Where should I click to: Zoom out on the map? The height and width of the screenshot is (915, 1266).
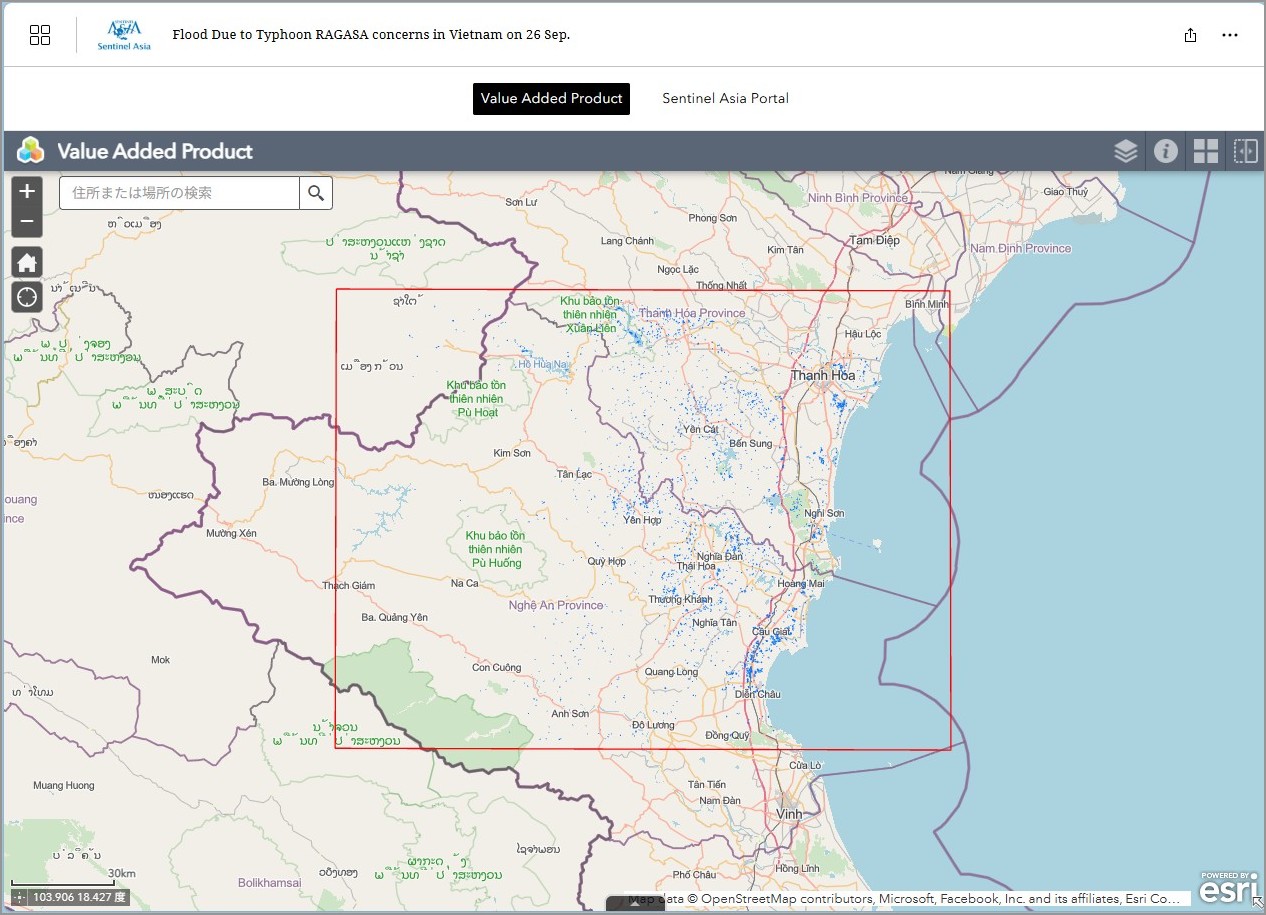point(27,221)
